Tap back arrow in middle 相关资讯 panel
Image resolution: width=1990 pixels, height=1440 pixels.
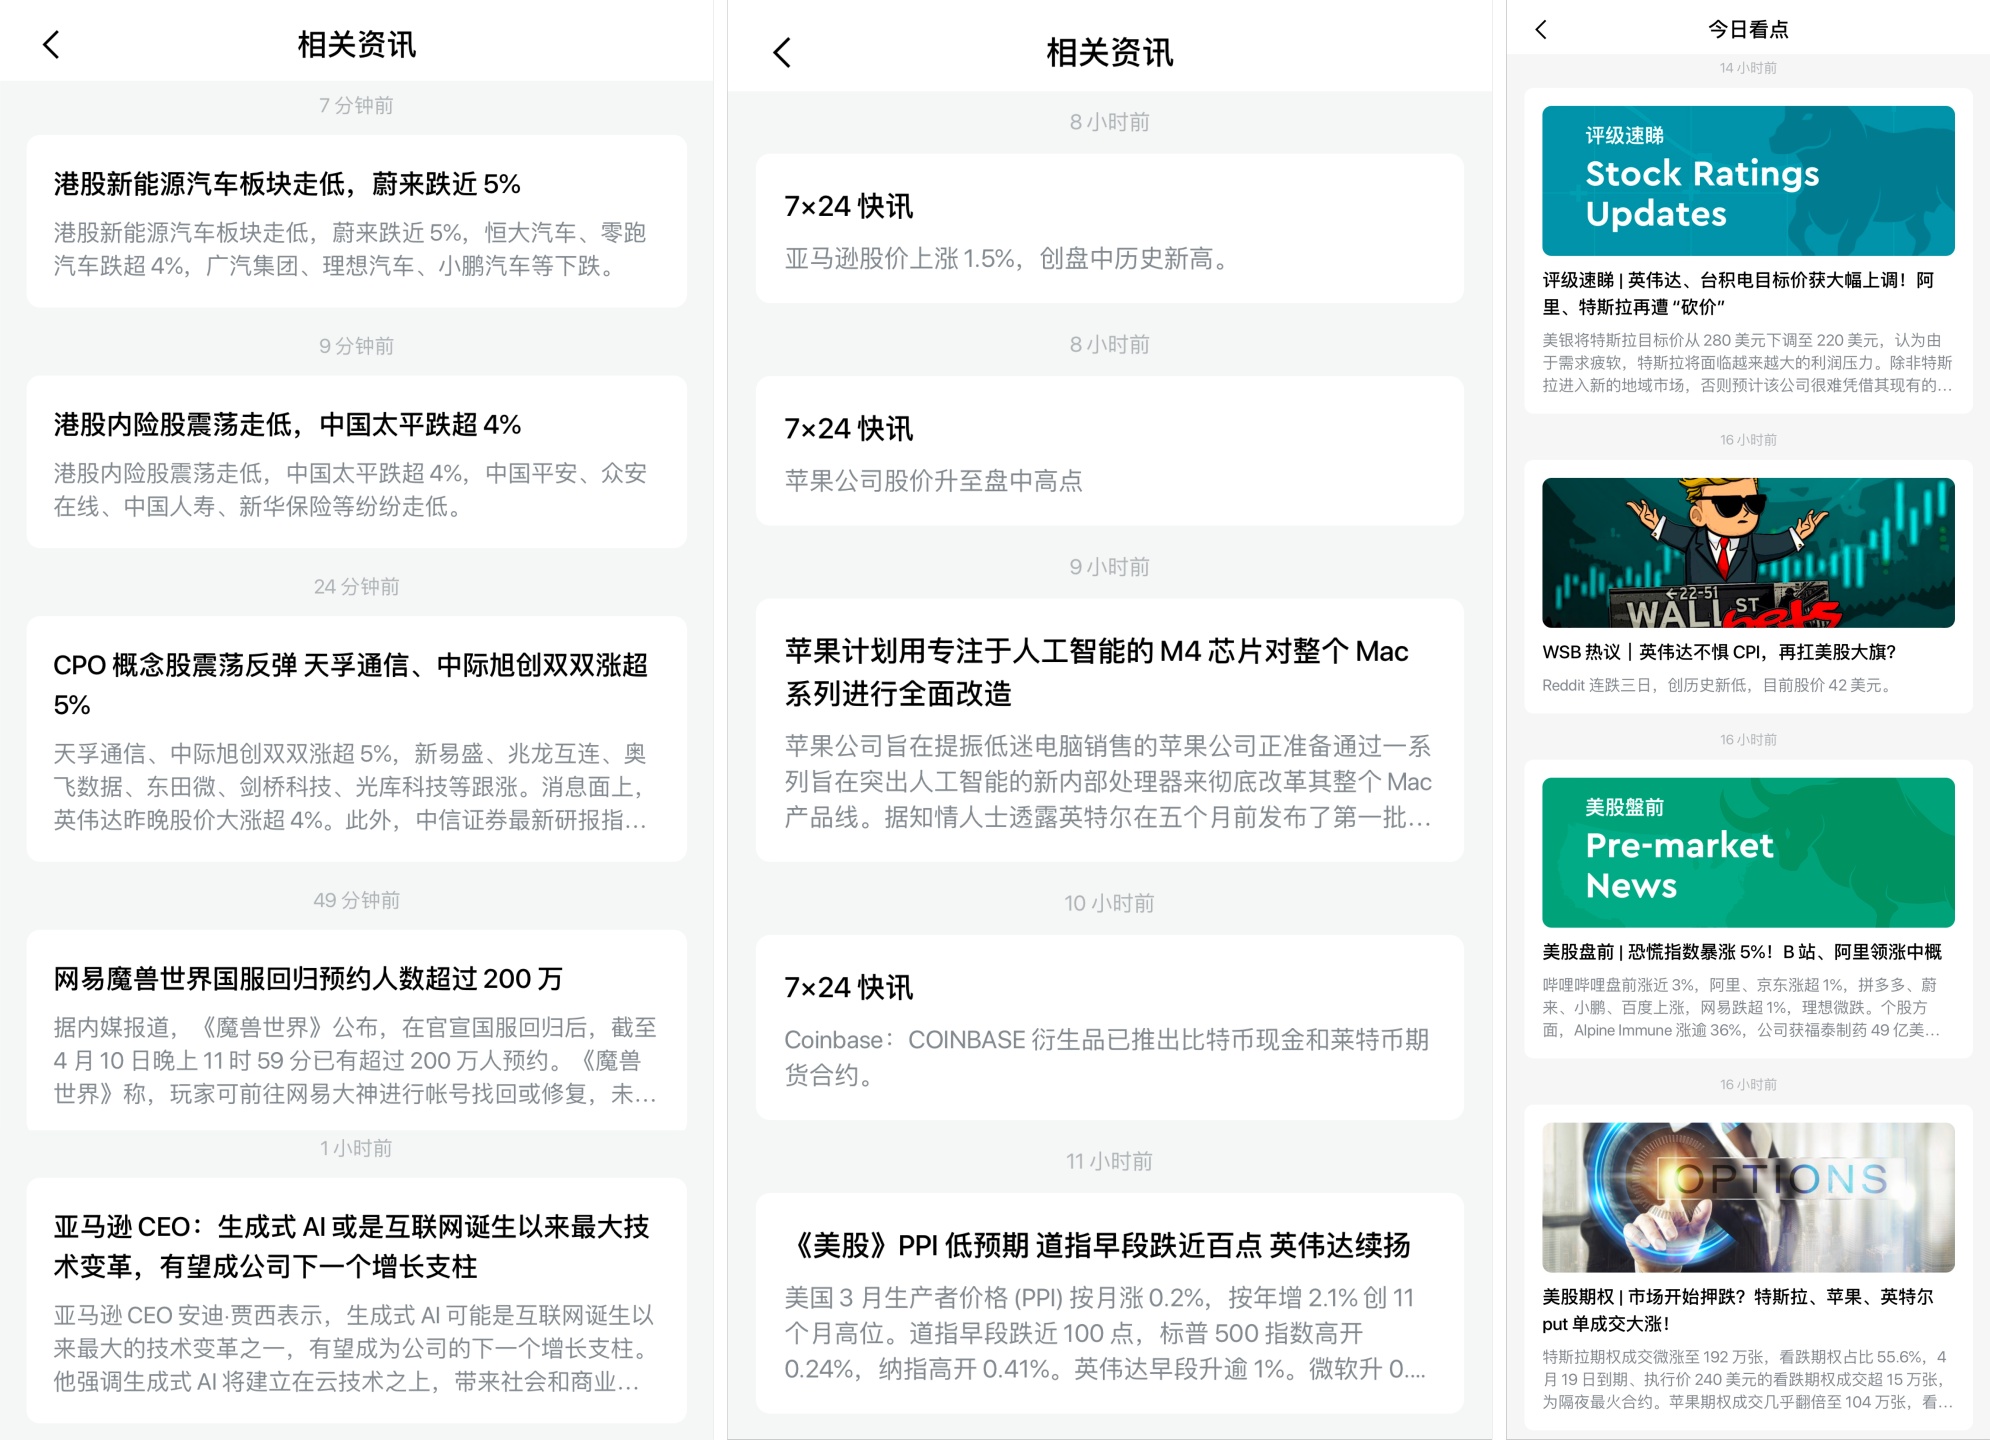point(782,53)
